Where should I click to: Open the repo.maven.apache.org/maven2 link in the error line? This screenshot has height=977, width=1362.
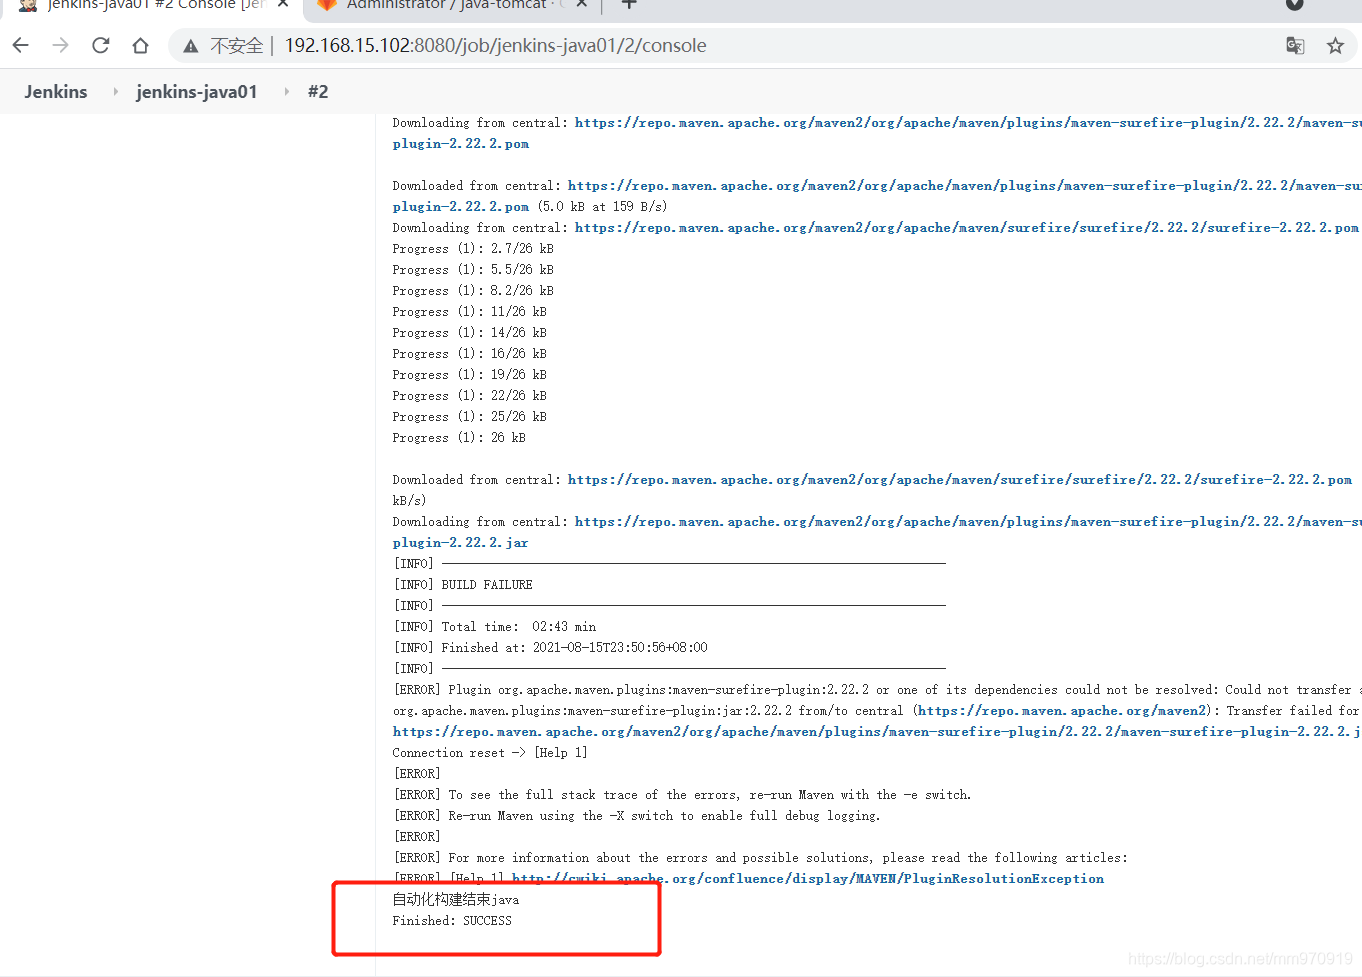(1062, 711)
